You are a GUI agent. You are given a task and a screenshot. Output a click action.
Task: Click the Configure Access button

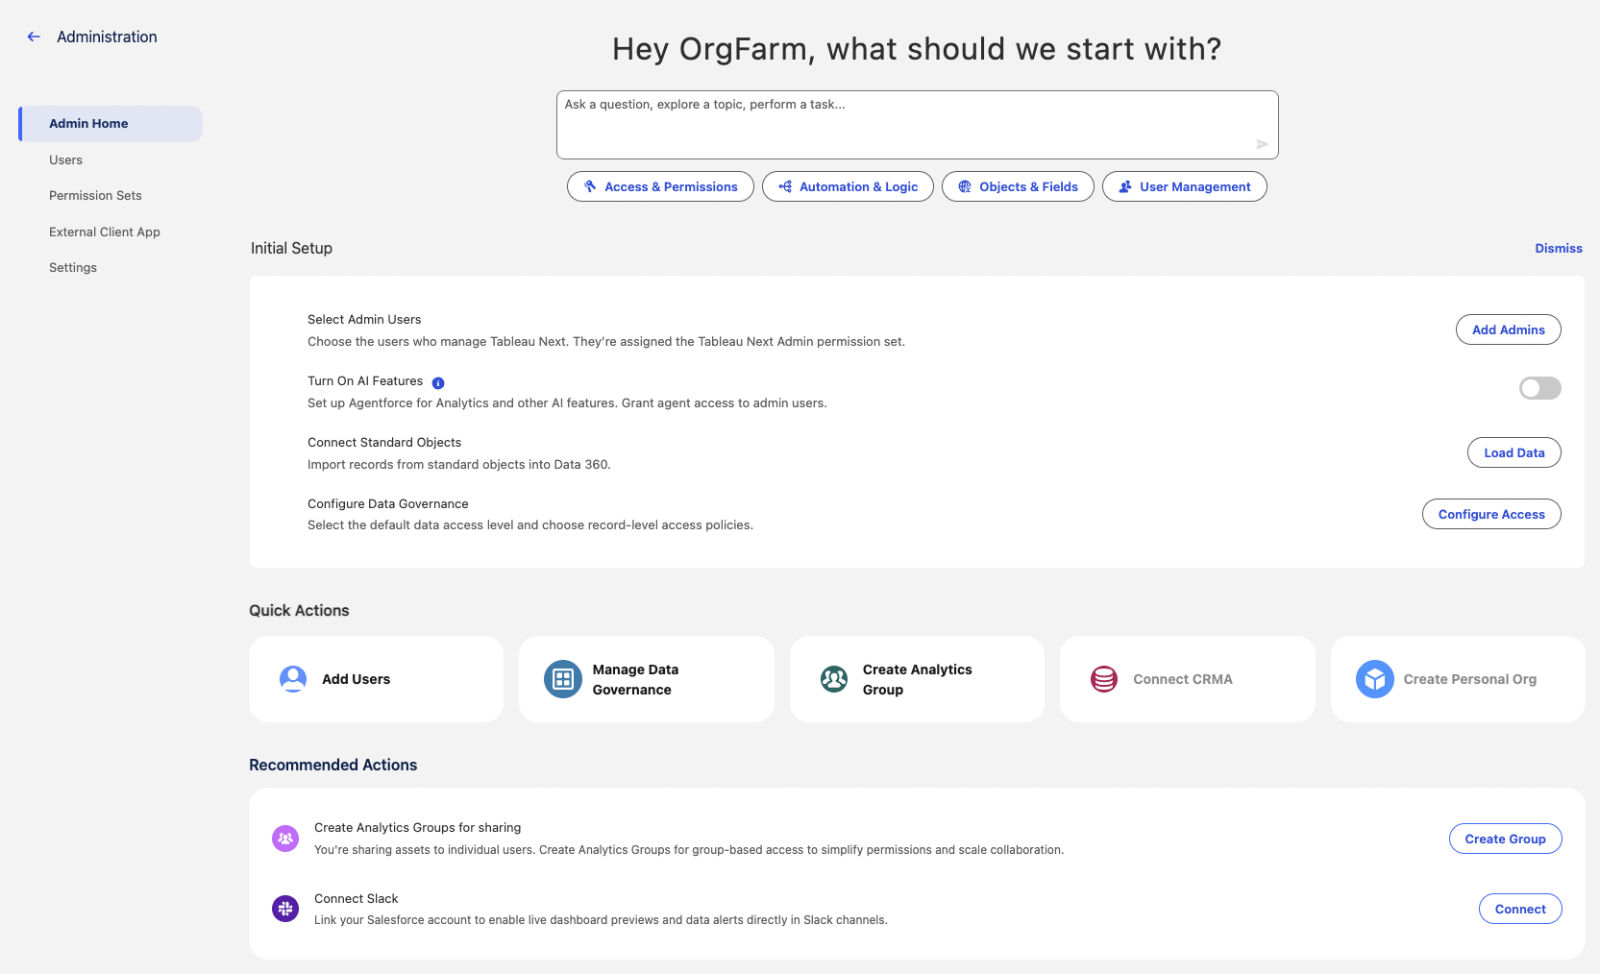click(x=1491, y=514)
